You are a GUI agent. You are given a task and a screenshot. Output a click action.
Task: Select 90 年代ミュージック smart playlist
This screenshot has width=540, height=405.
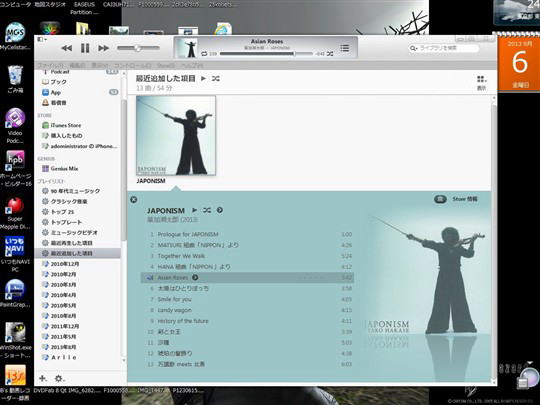(75, 191)
